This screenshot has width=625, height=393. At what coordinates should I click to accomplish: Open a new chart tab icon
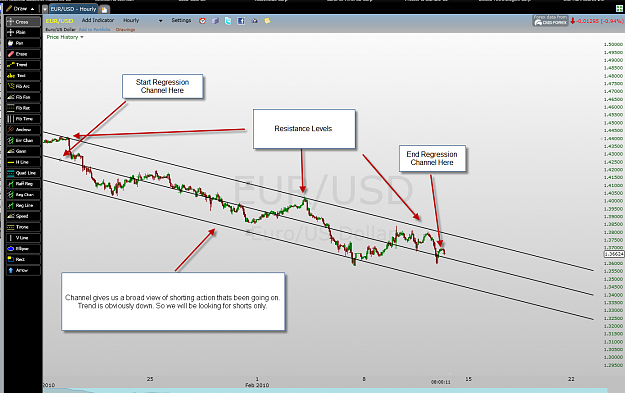tap(104, 9)
